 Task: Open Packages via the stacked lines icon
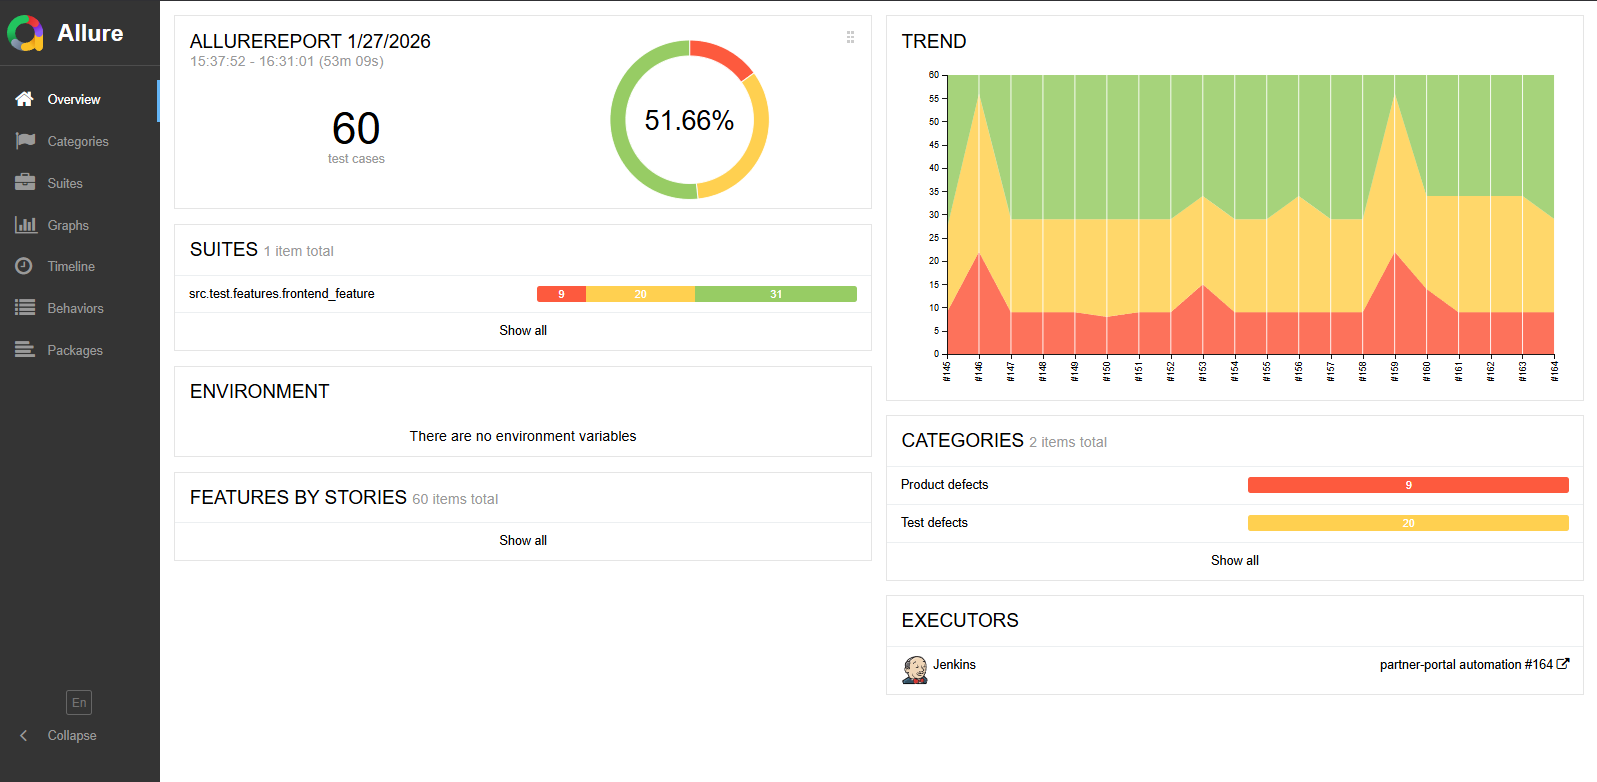25,350
